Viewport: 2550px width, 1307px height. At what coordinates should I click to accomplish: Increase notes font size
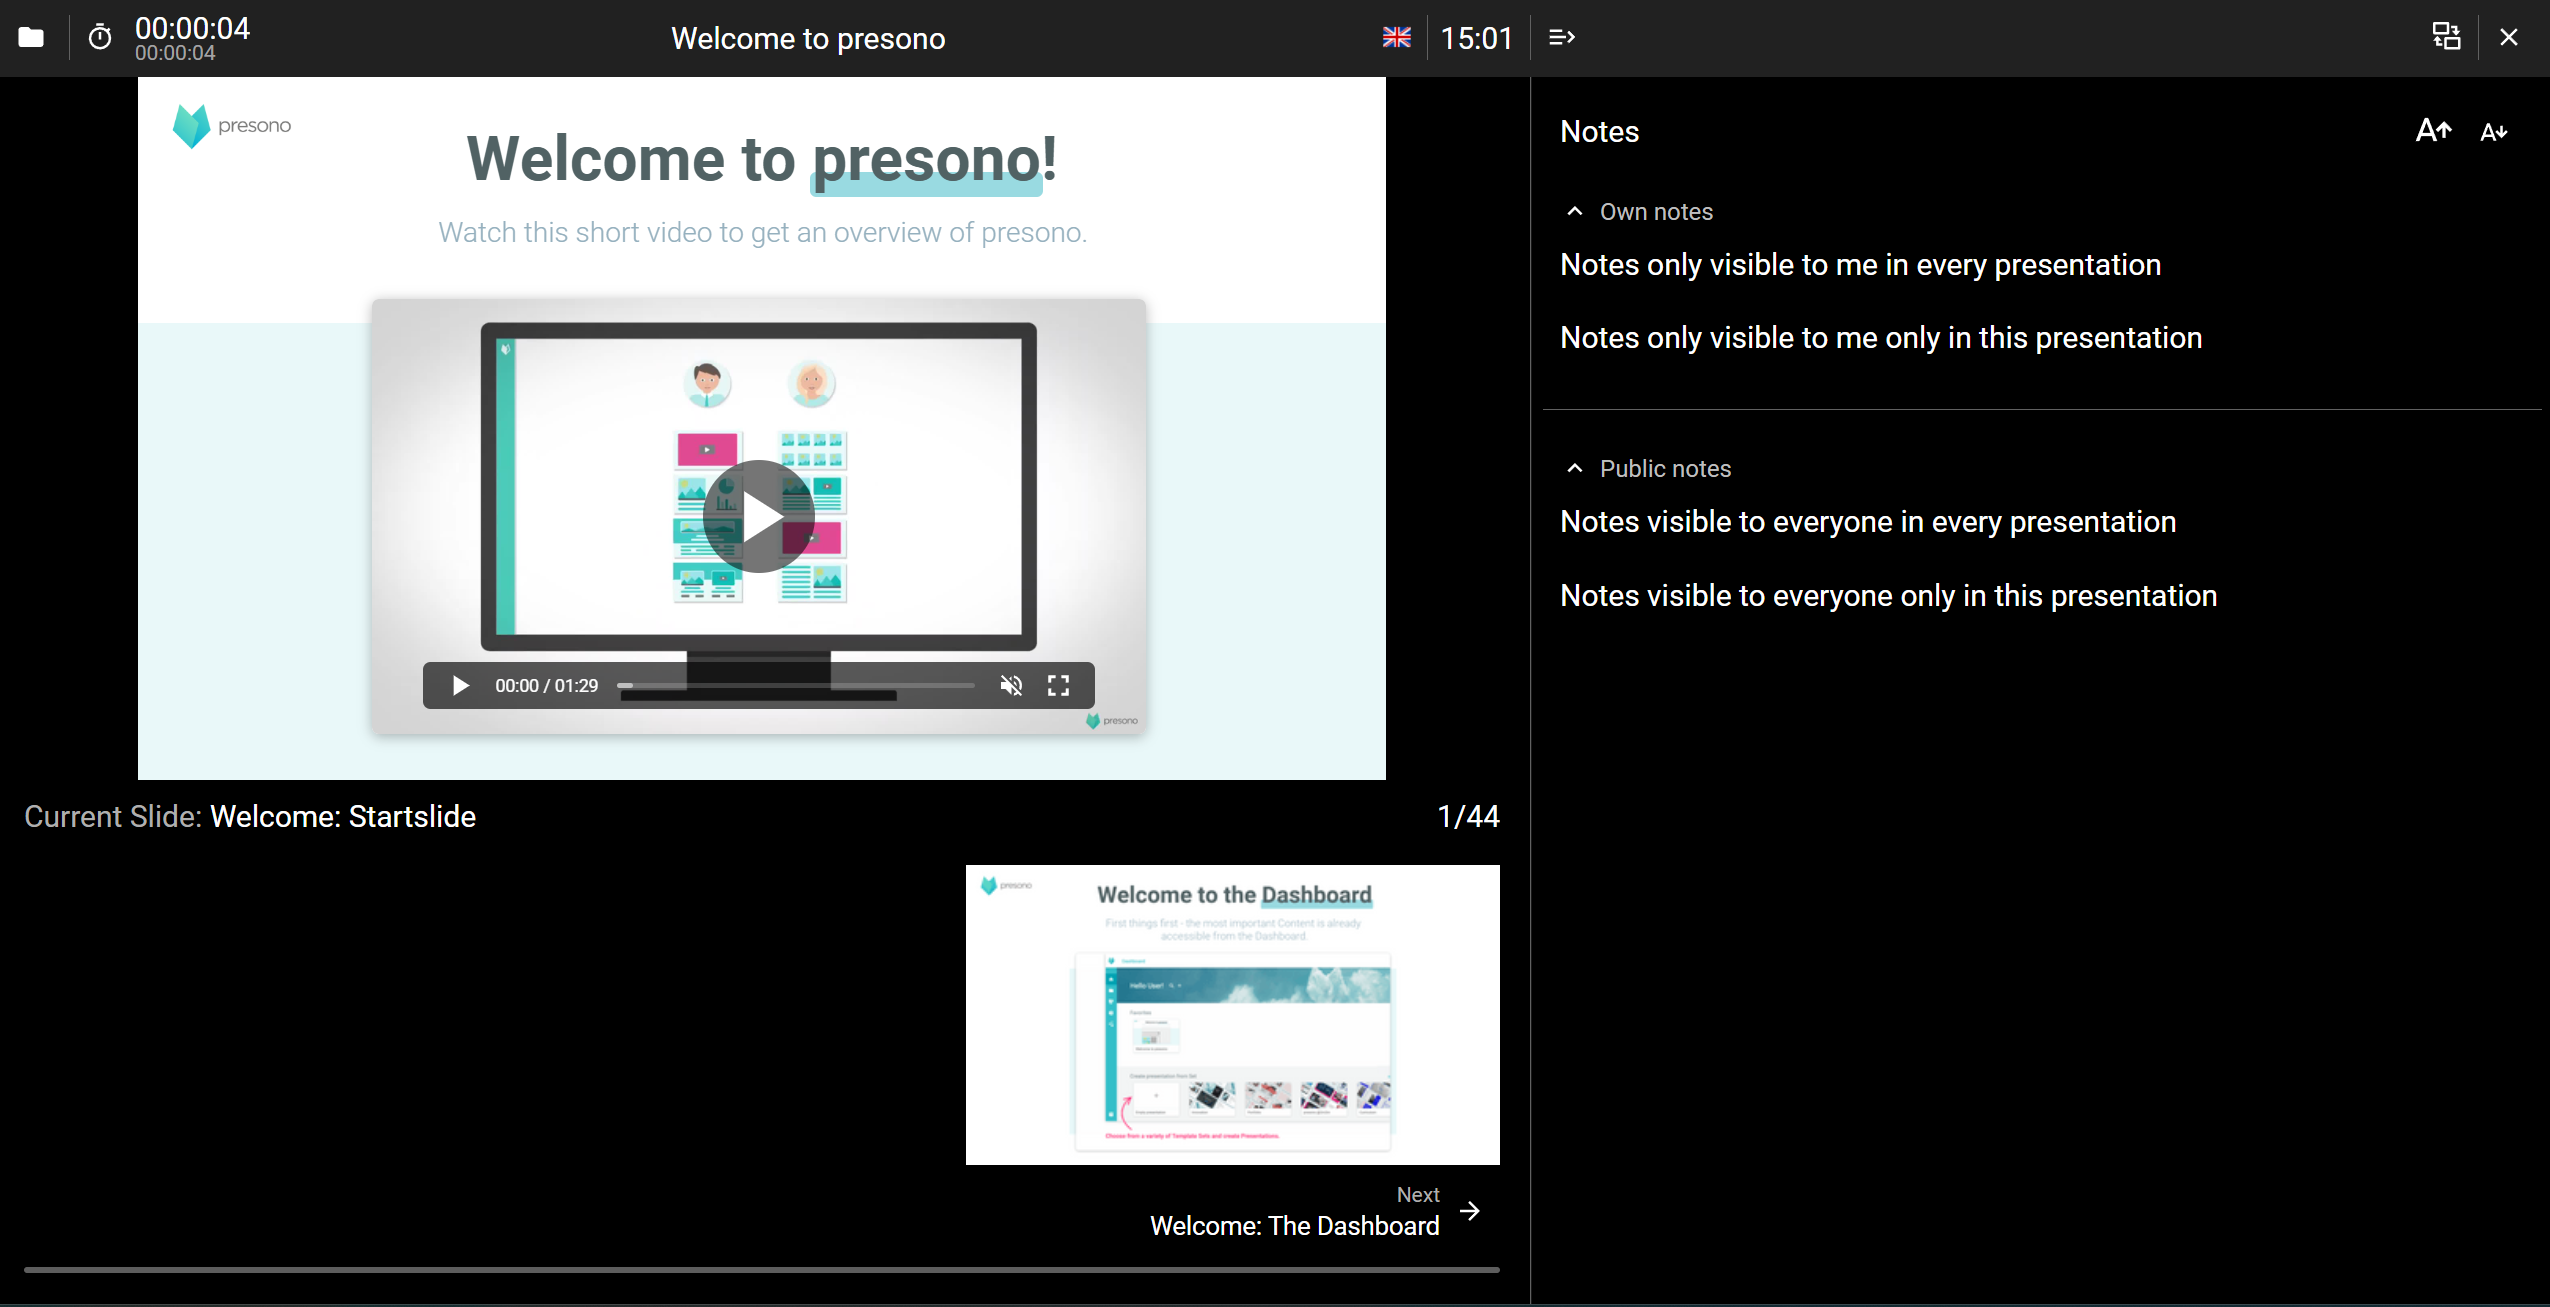[x=2433, y=131]
